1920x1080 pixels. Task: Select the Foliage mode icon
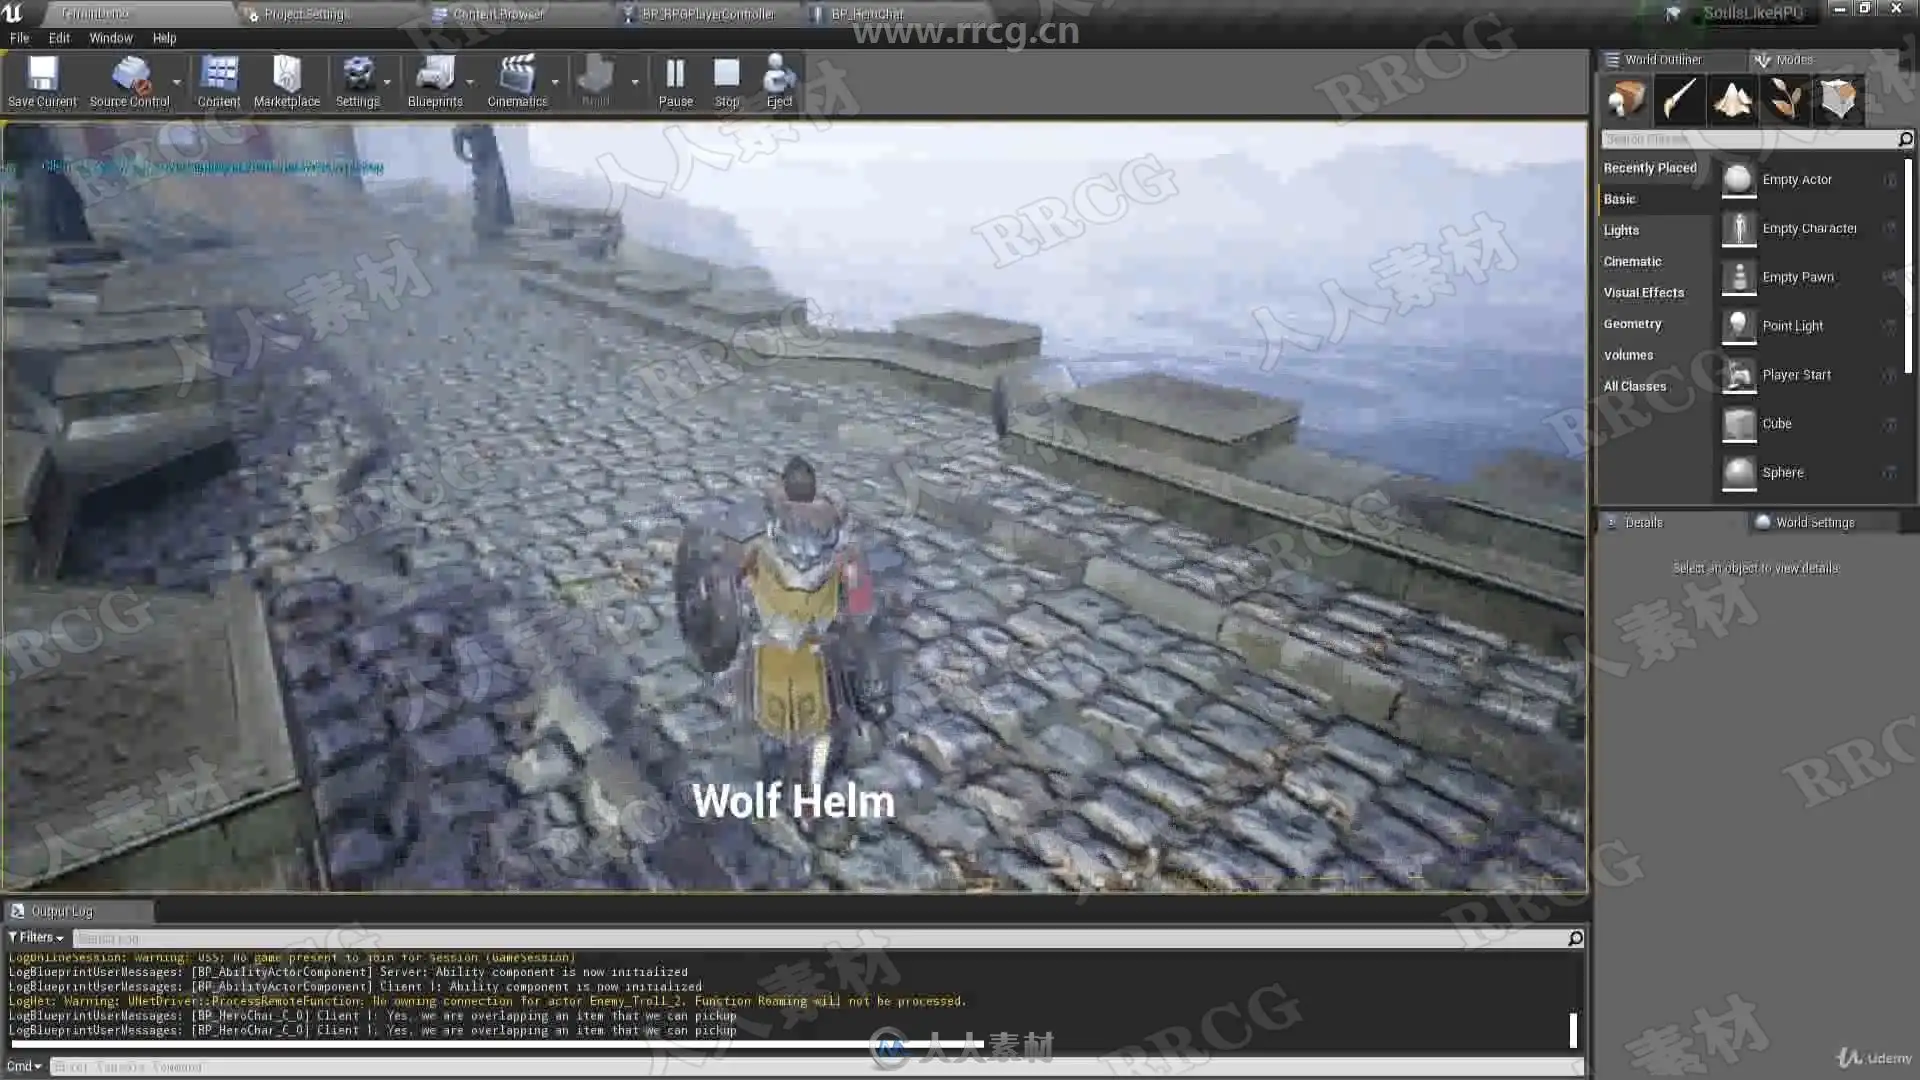pyautogui.click(x=1785, y=99)
